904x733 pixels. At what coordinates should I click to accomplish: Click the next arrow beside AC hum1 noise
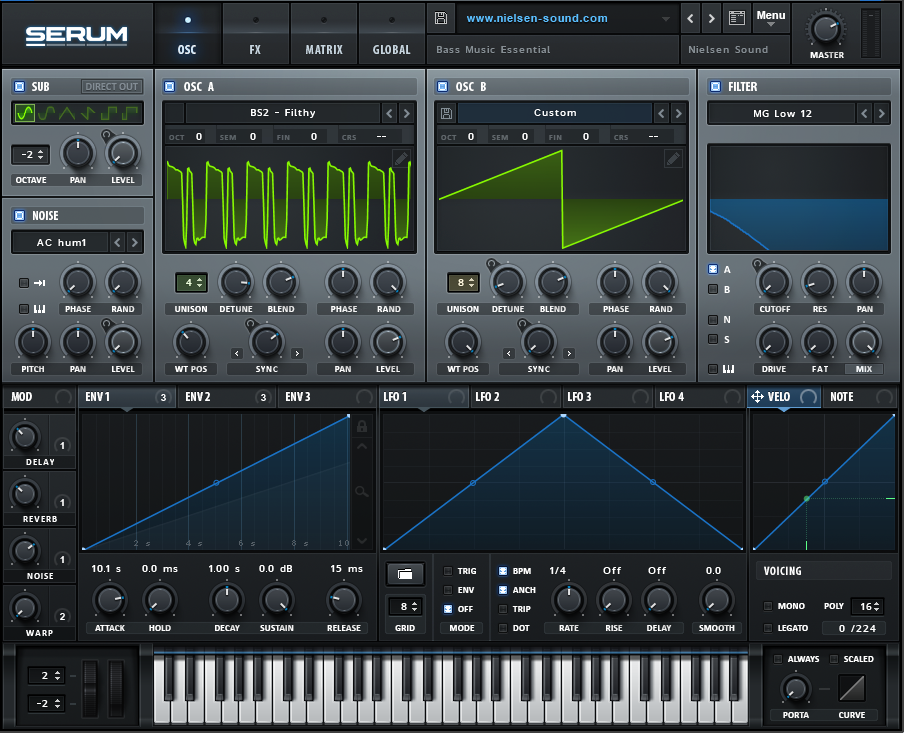134,242
